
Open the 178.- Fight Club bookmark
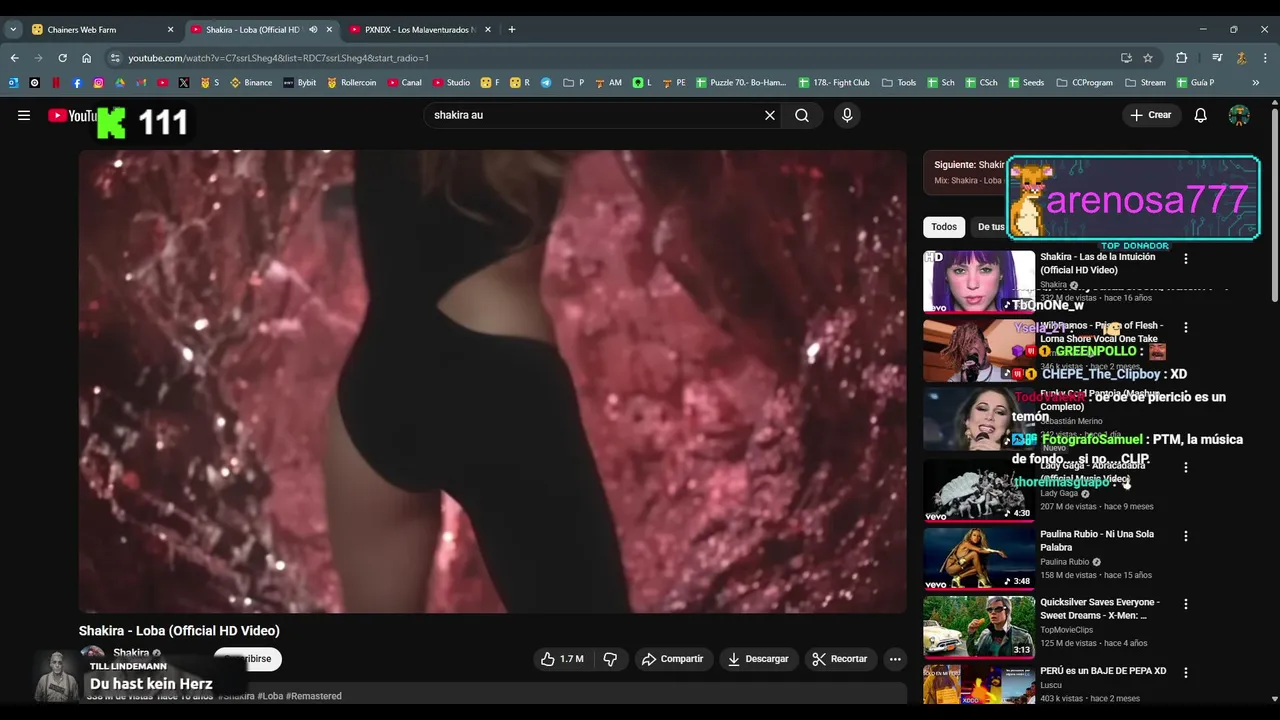(833, 83)
